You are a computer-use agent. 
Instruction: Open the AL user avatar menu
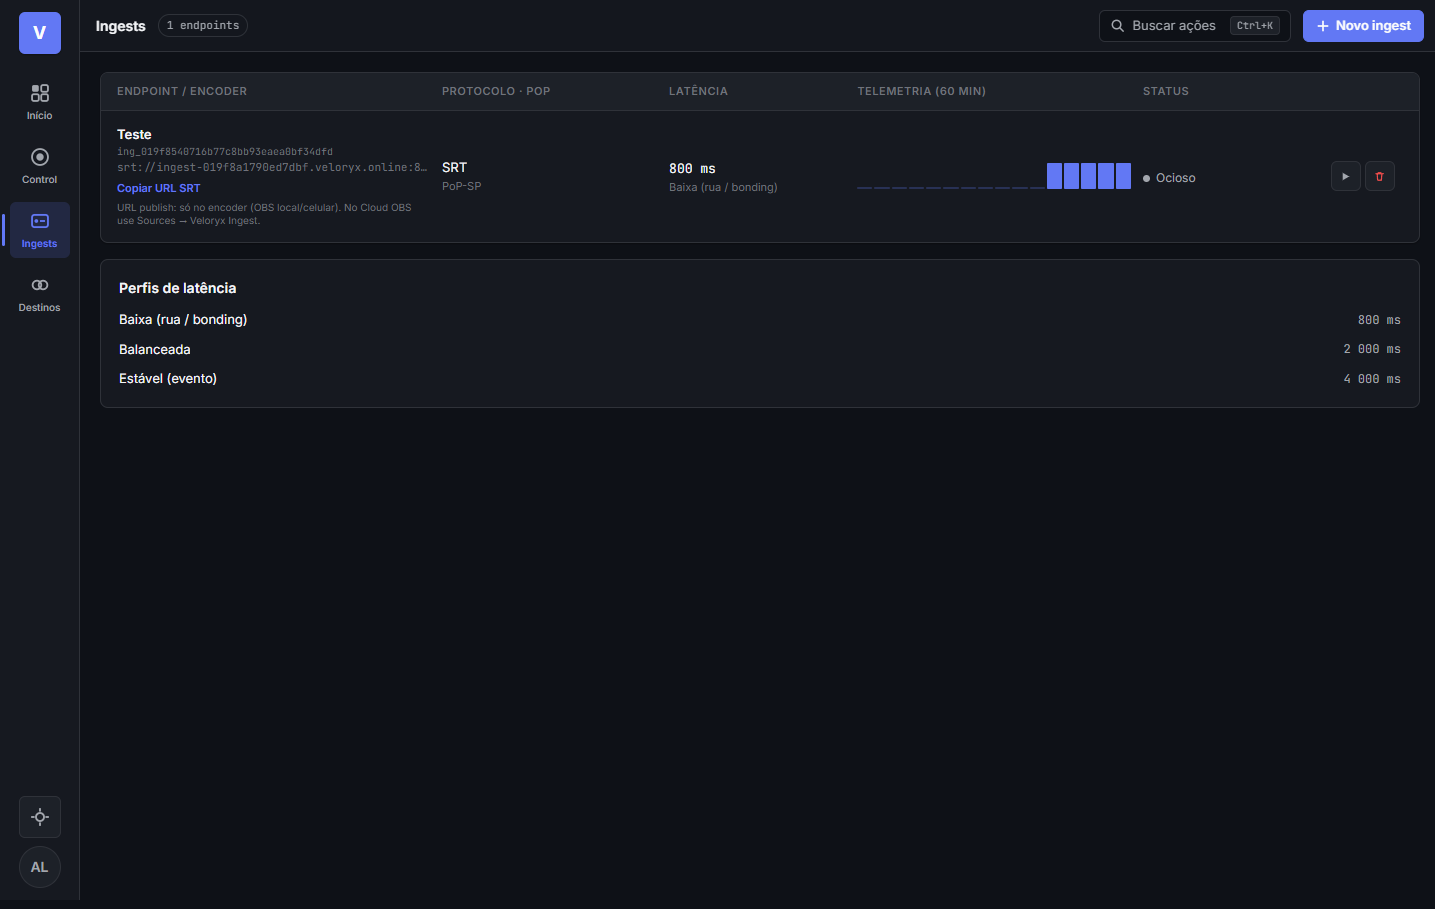(40, 867)
